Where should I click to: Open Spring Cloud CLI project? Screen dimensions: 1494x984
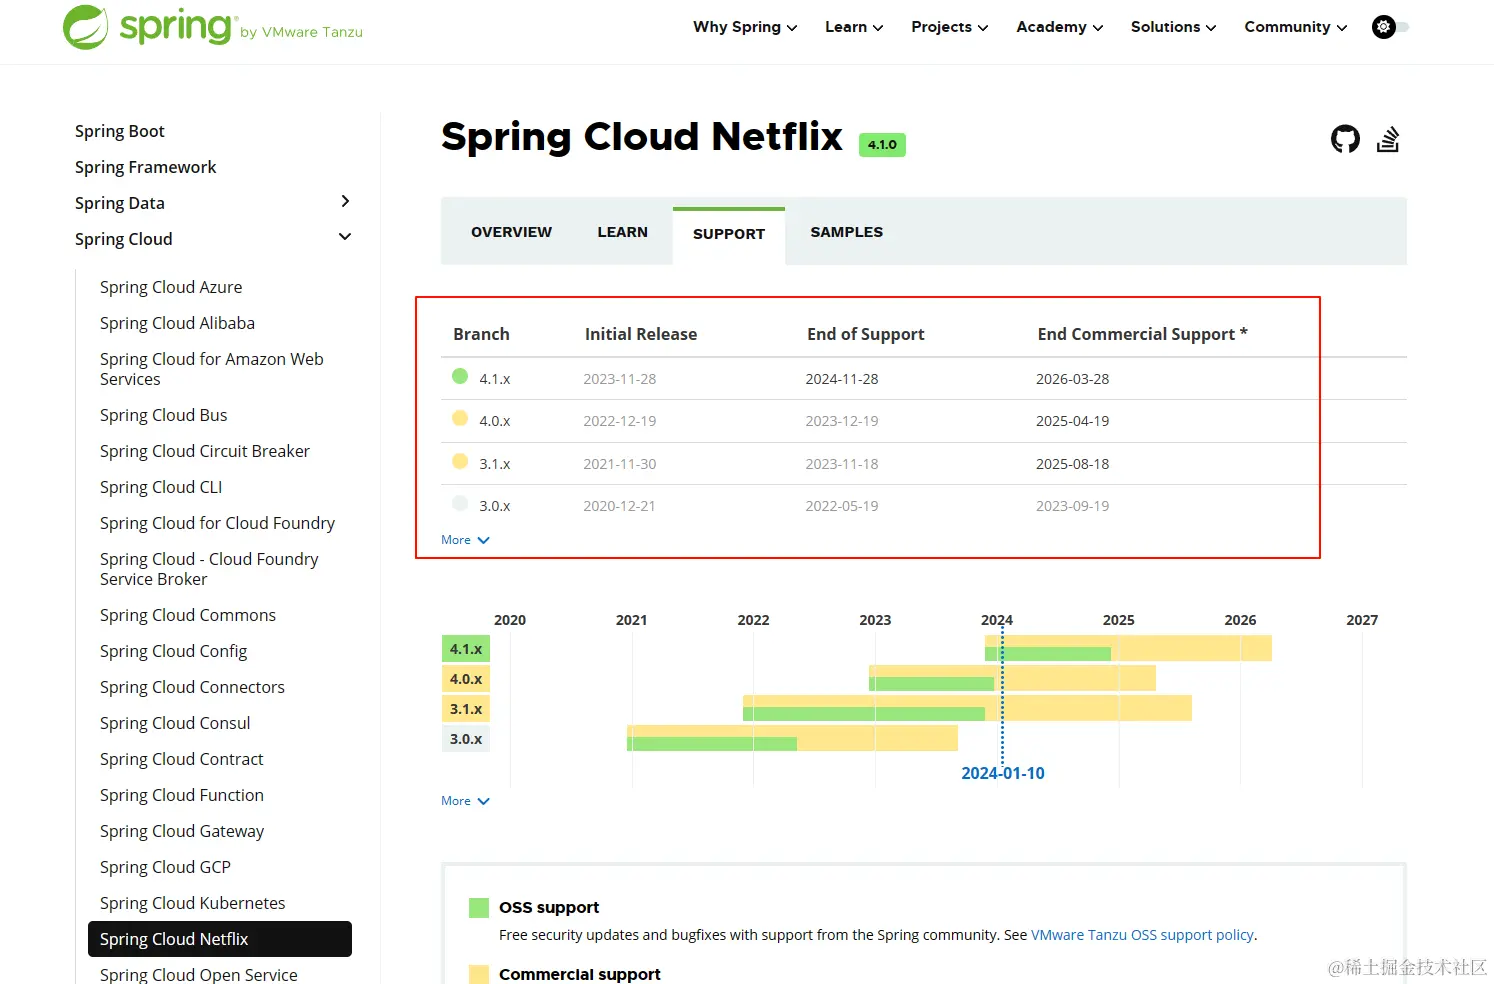(161, 487)
